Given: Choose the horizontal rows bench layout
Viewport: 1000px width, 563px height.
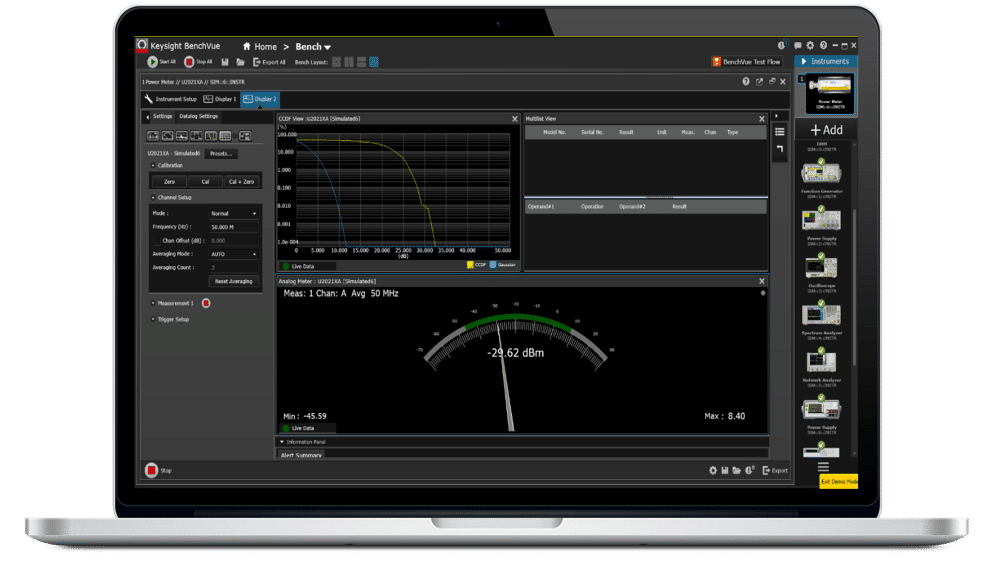Looking at the screenshot, I should (x=362, y=62).
